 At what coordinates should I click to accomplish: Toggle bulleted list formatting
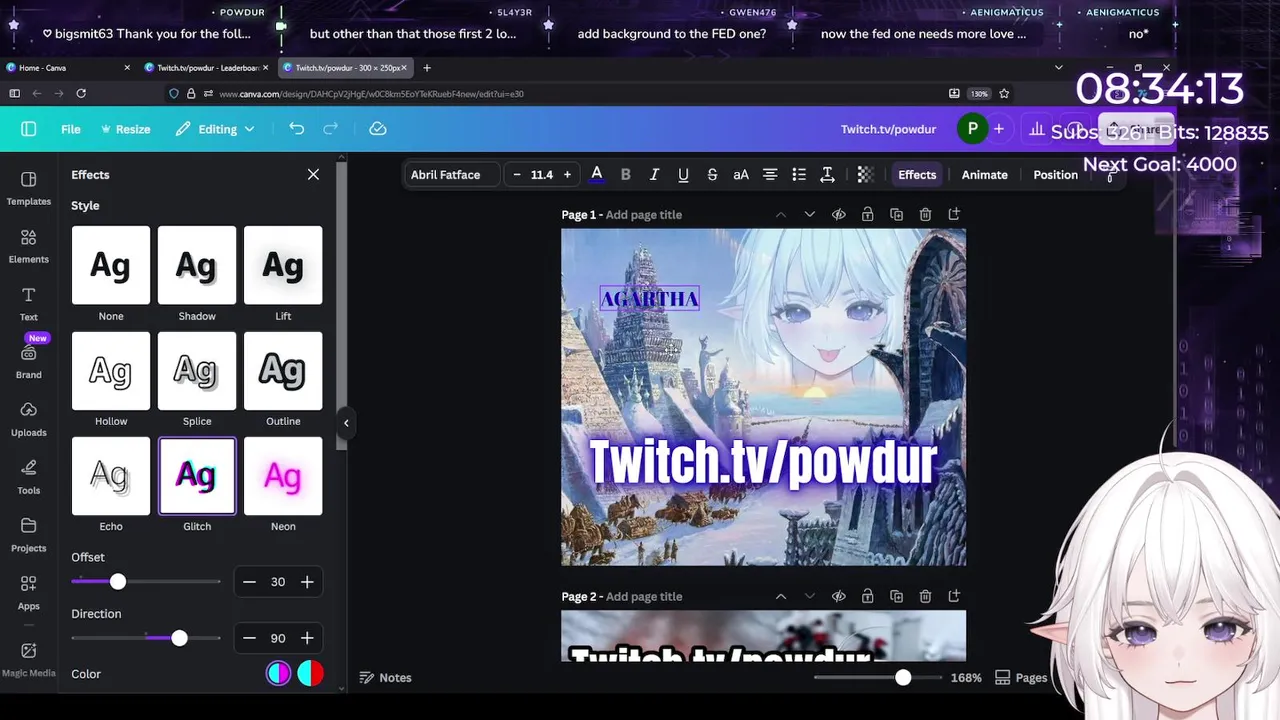click(799, 174)
